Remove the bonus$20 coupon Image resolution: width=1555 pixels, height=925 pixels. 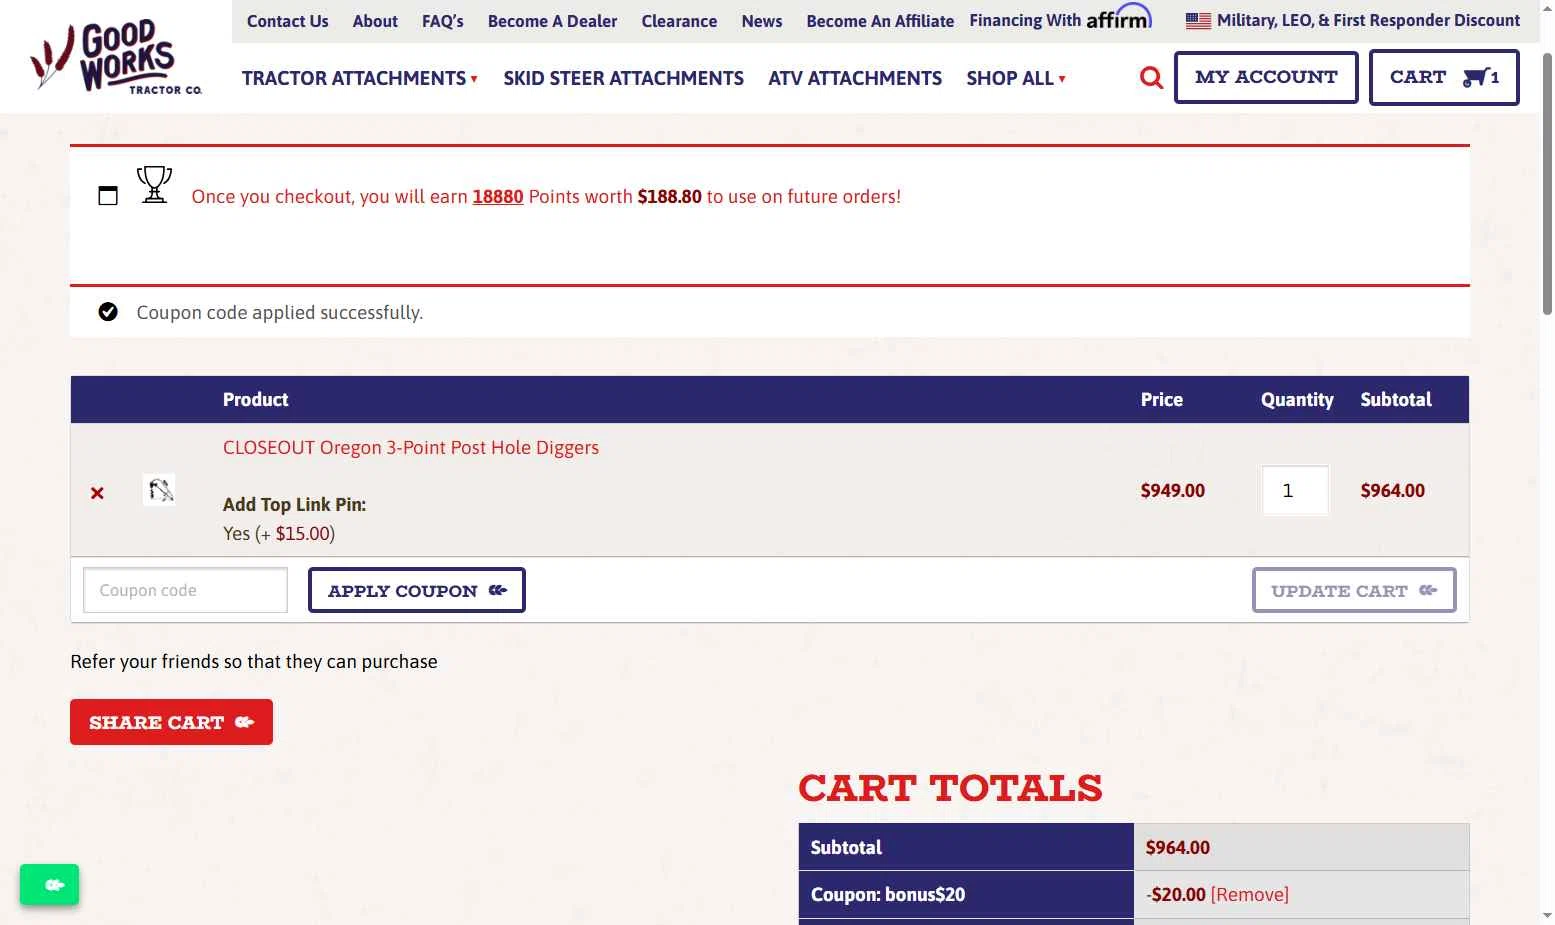[1250, 894]
